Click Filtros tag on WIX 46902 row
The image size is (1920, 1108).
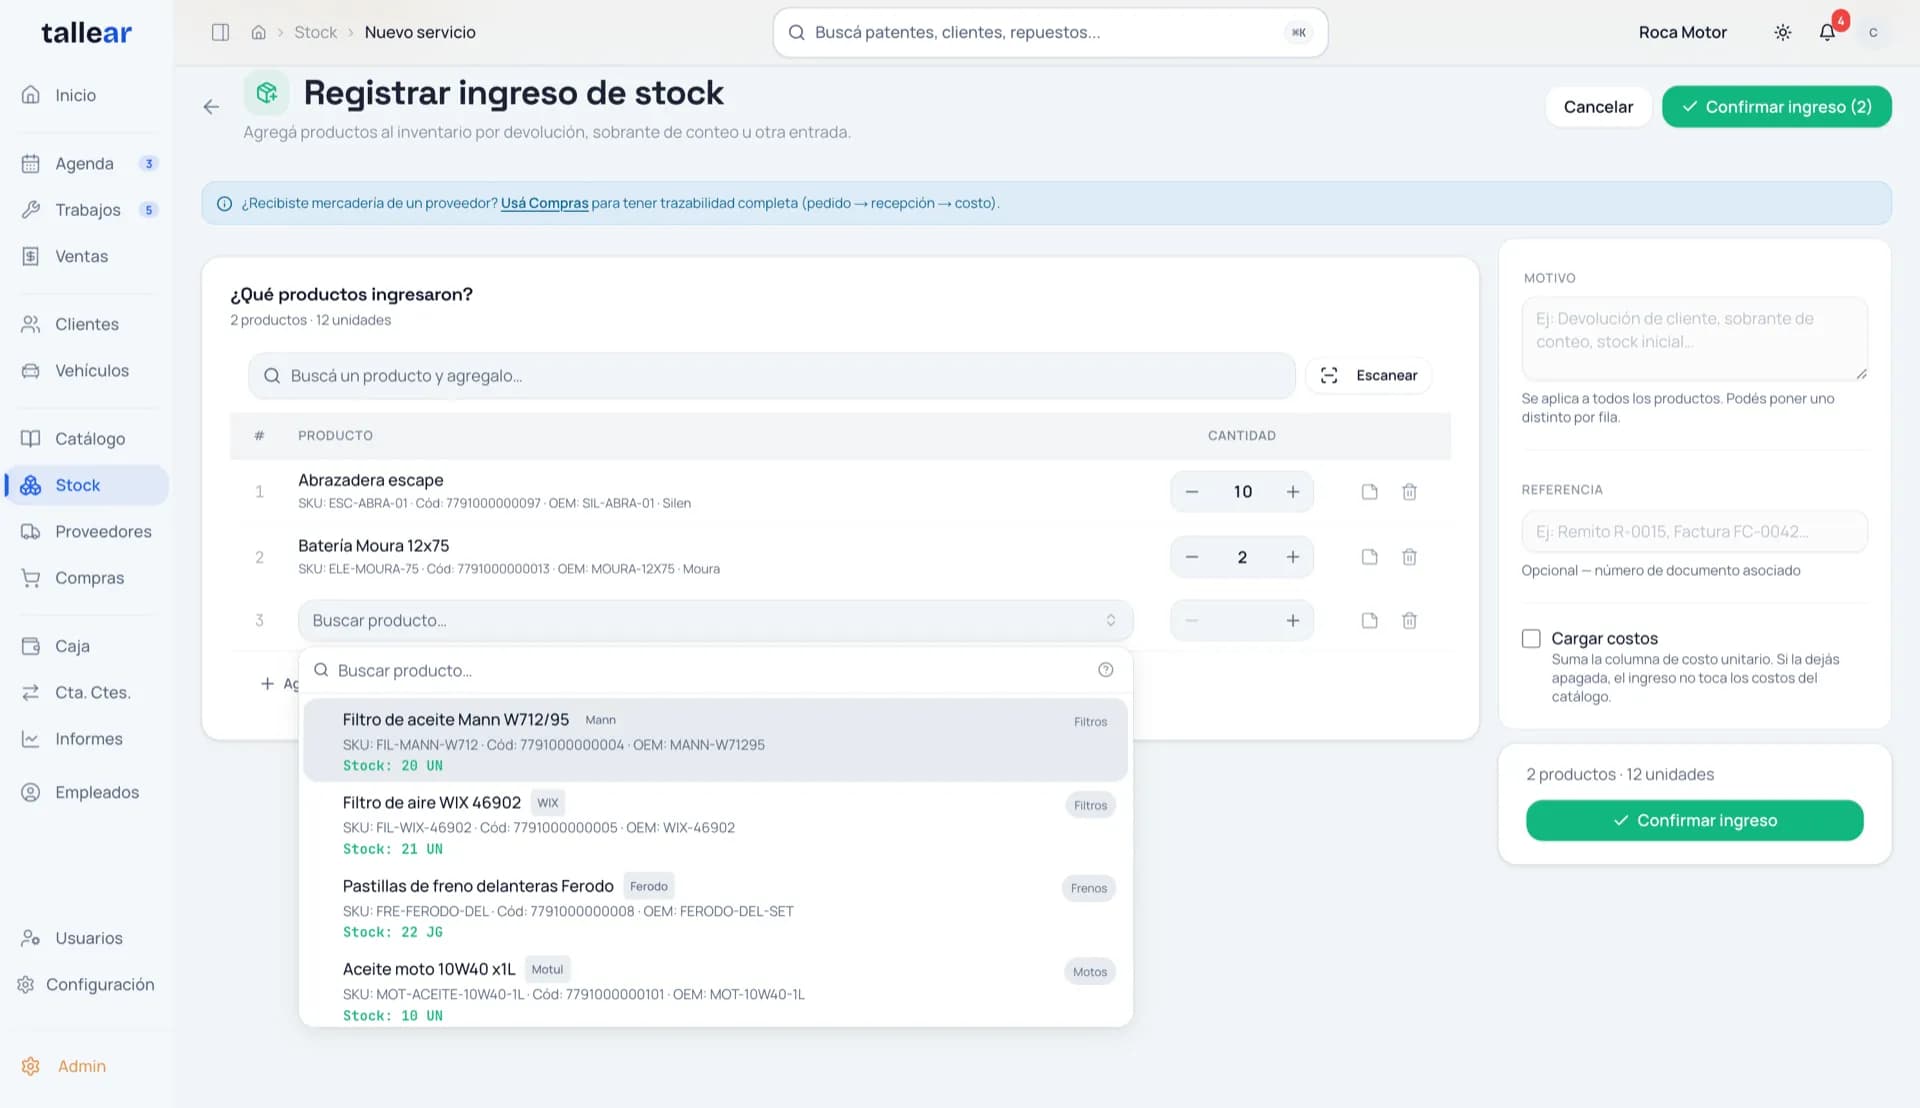(1090, 805)
